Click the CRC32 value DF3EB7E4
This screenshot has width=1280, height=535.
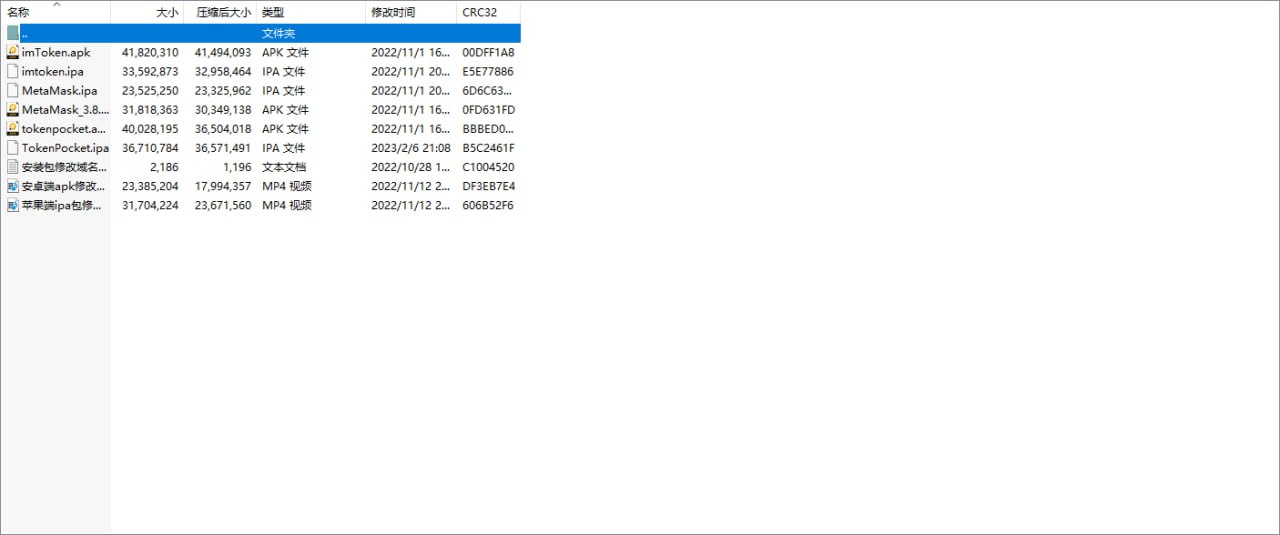[x=488, y=186]
